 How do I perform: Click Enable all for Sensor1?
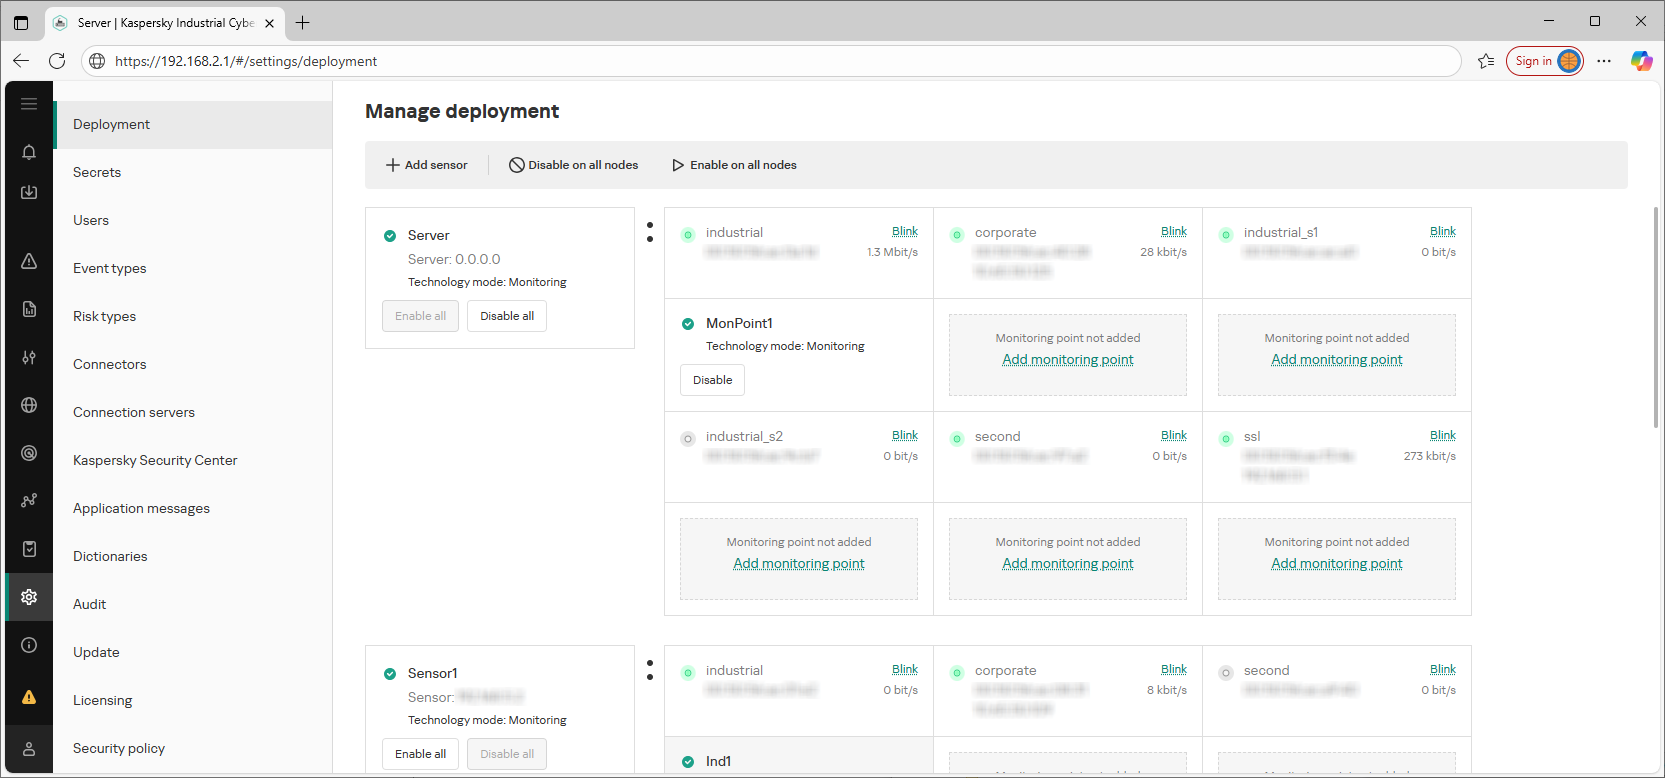420,754
